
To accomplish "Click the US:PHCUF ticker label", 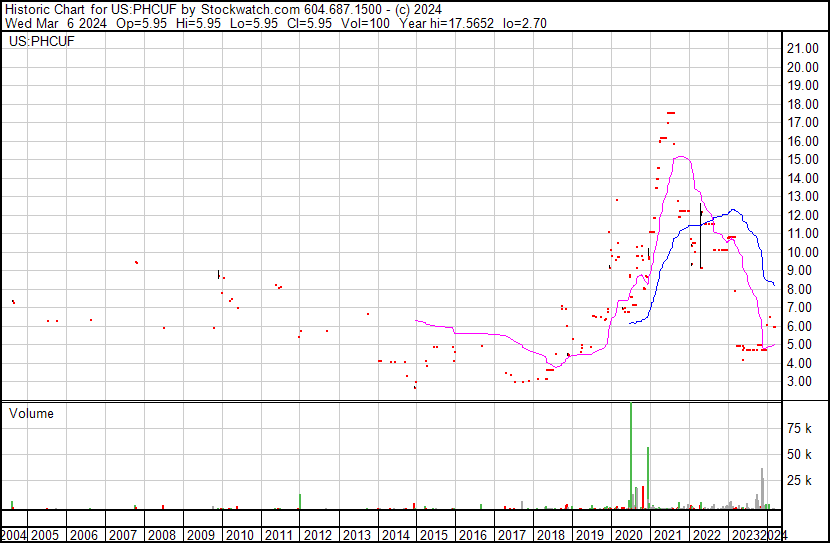I will [35, 42].
